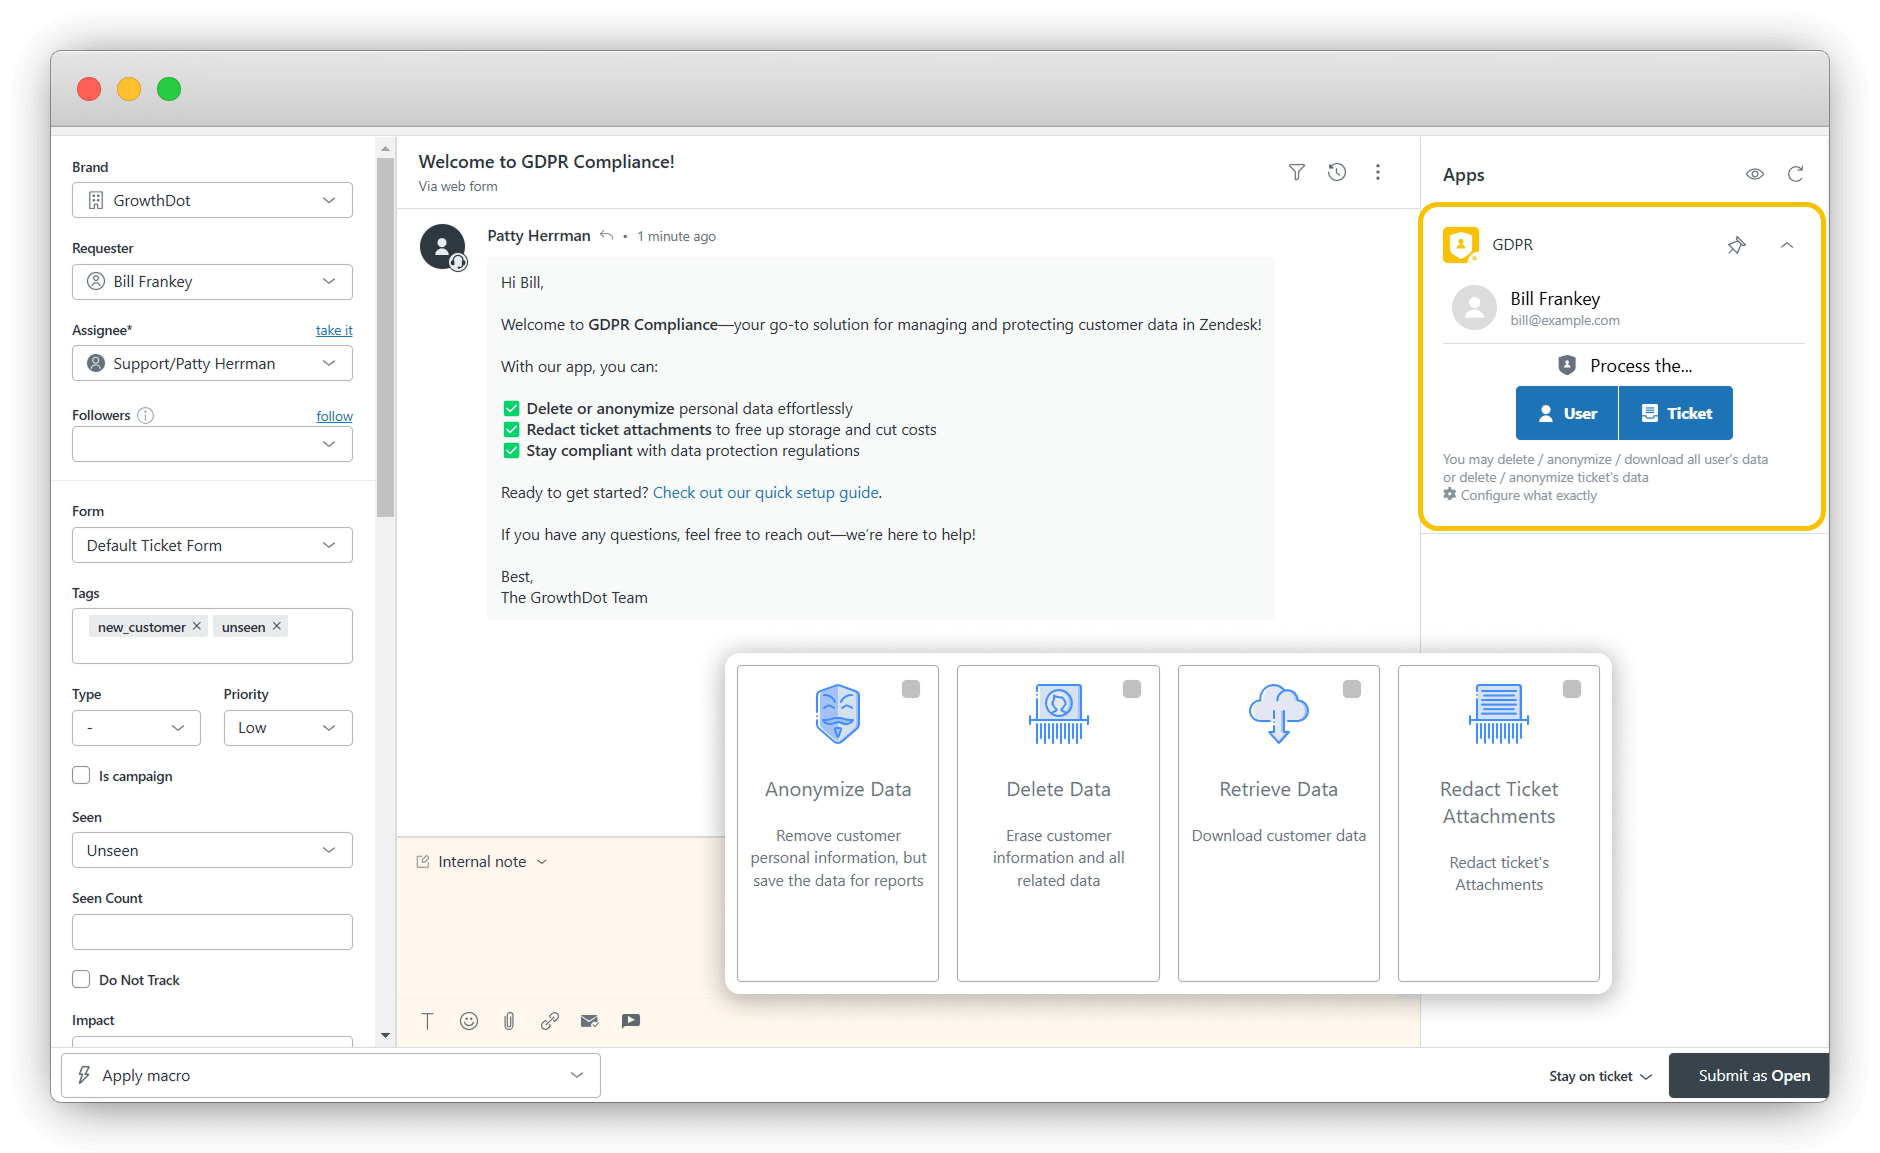1880x1153 pixels.
Task: Reload apps with the refresh icon
Action: click(1795, 174)
